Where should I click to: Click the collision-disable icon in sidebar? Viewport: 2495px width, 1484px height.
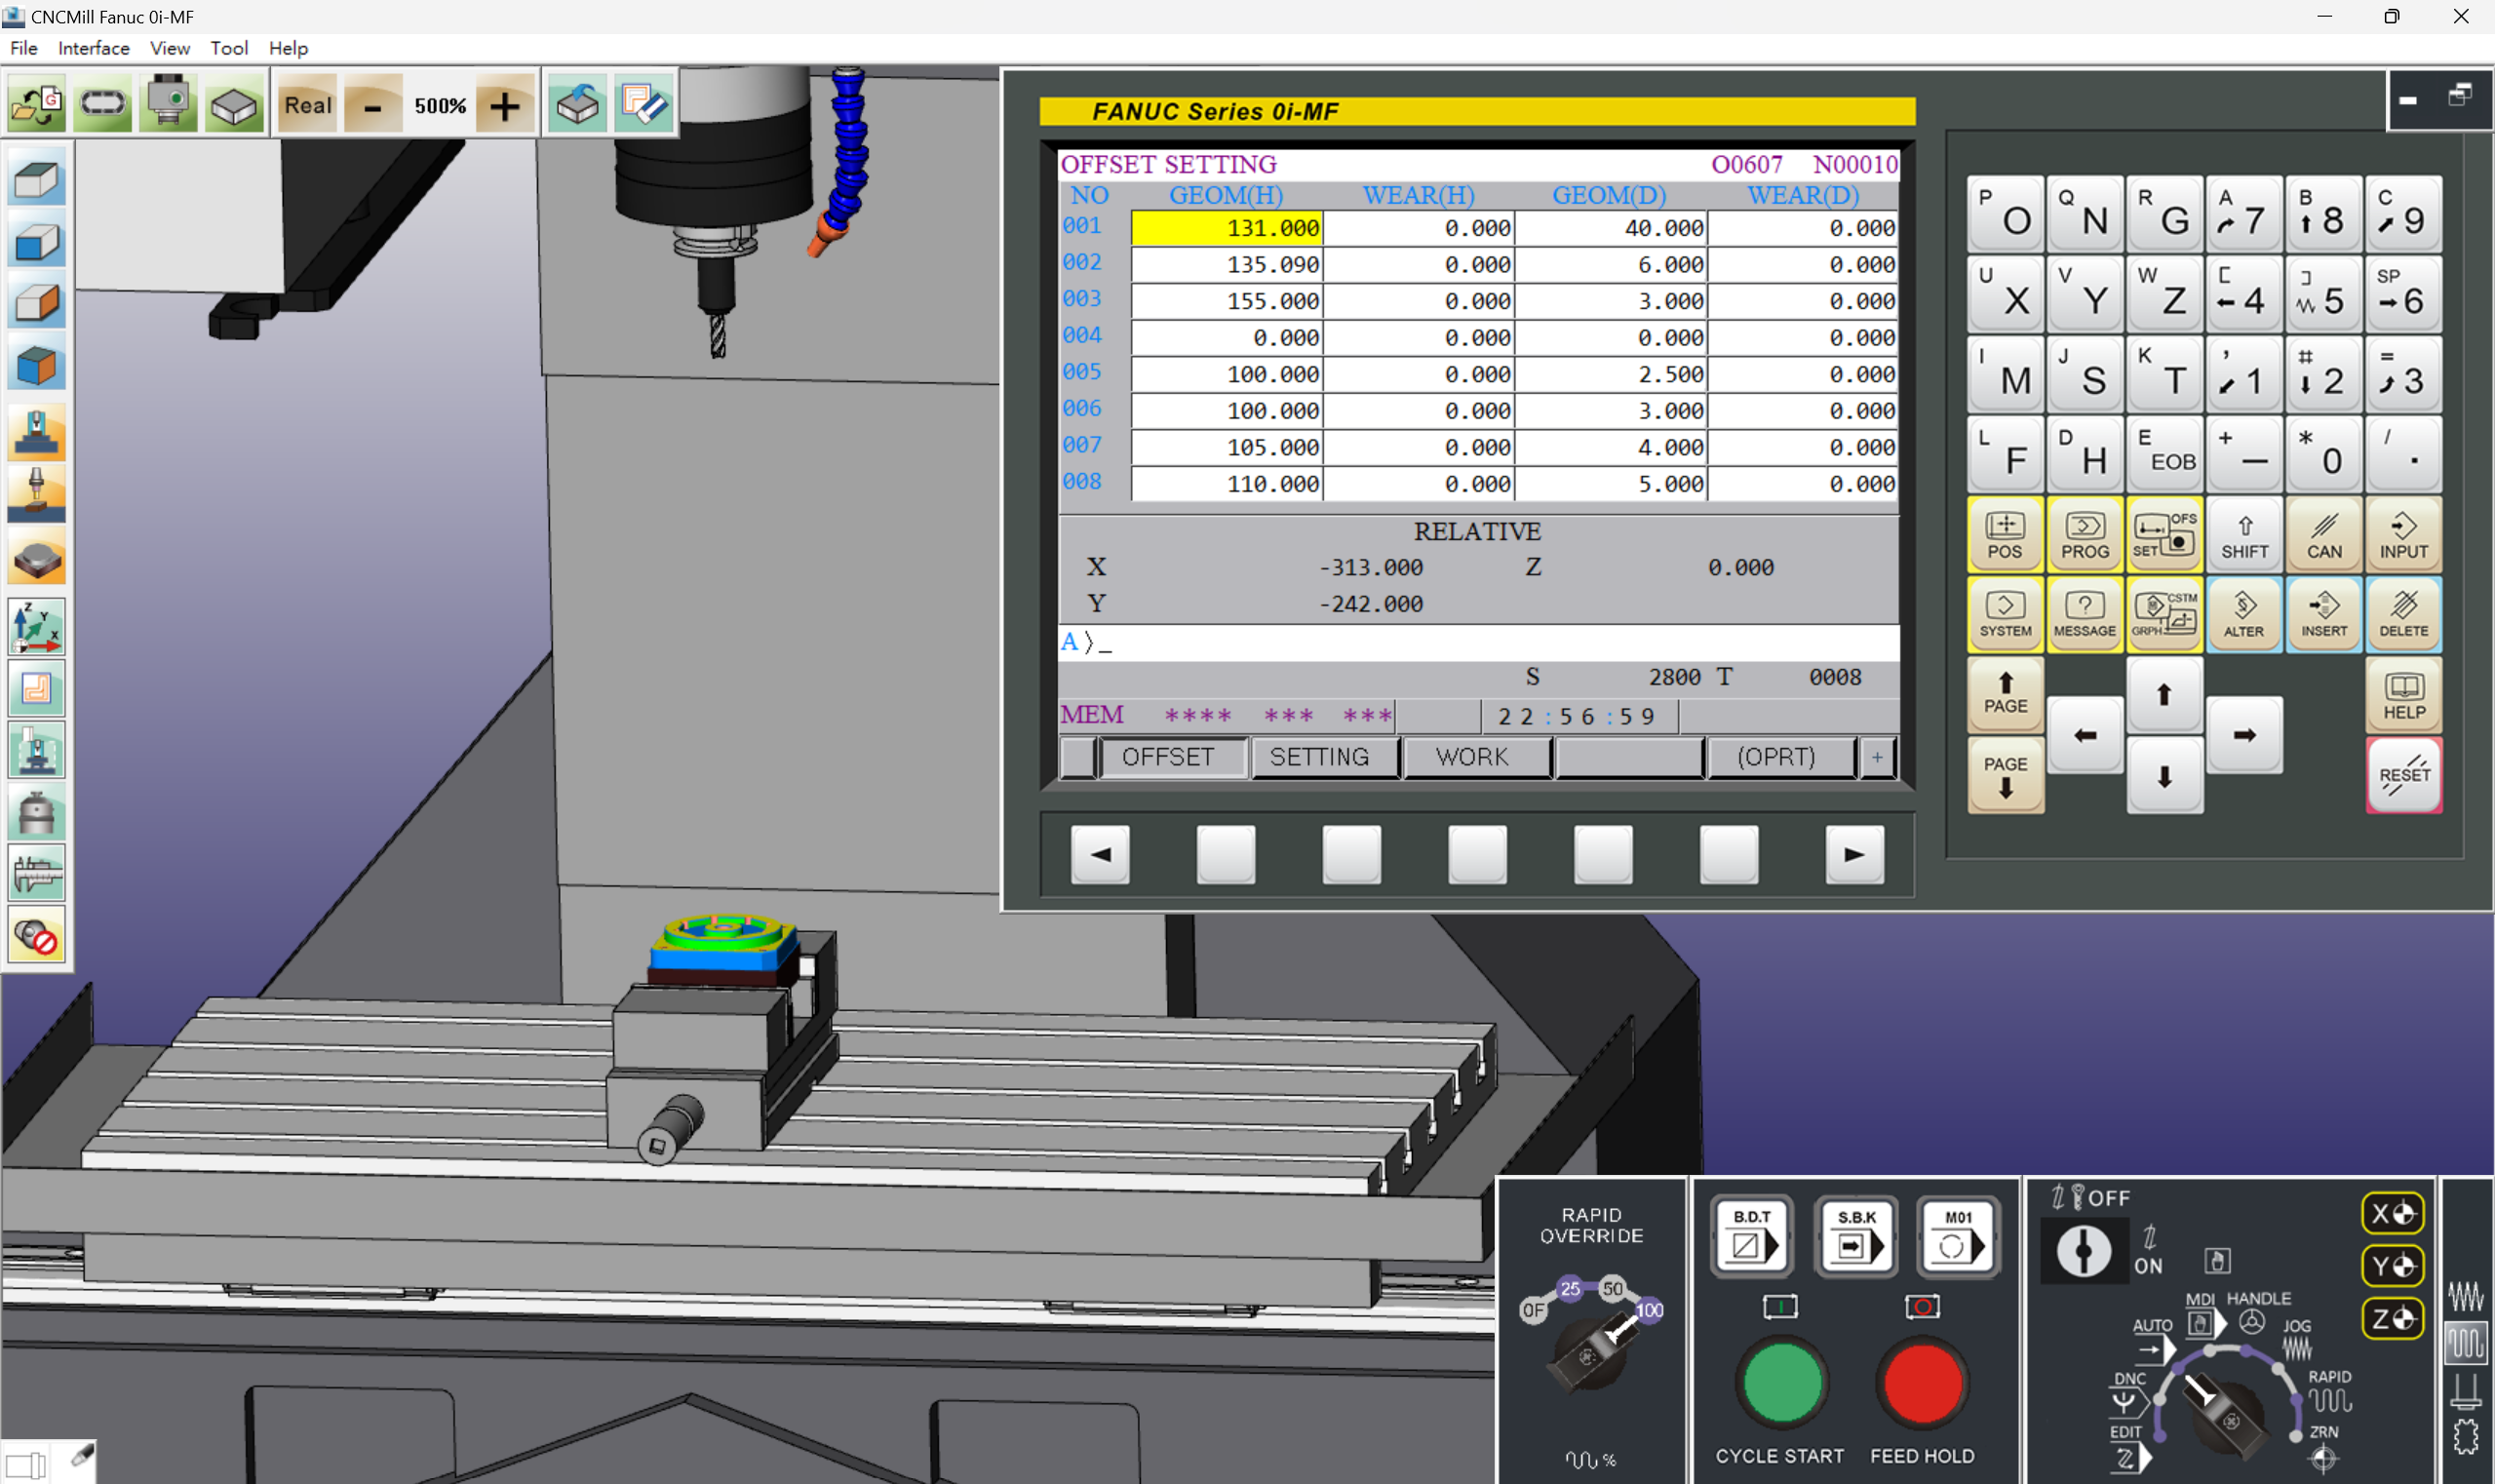coord(37,936)
